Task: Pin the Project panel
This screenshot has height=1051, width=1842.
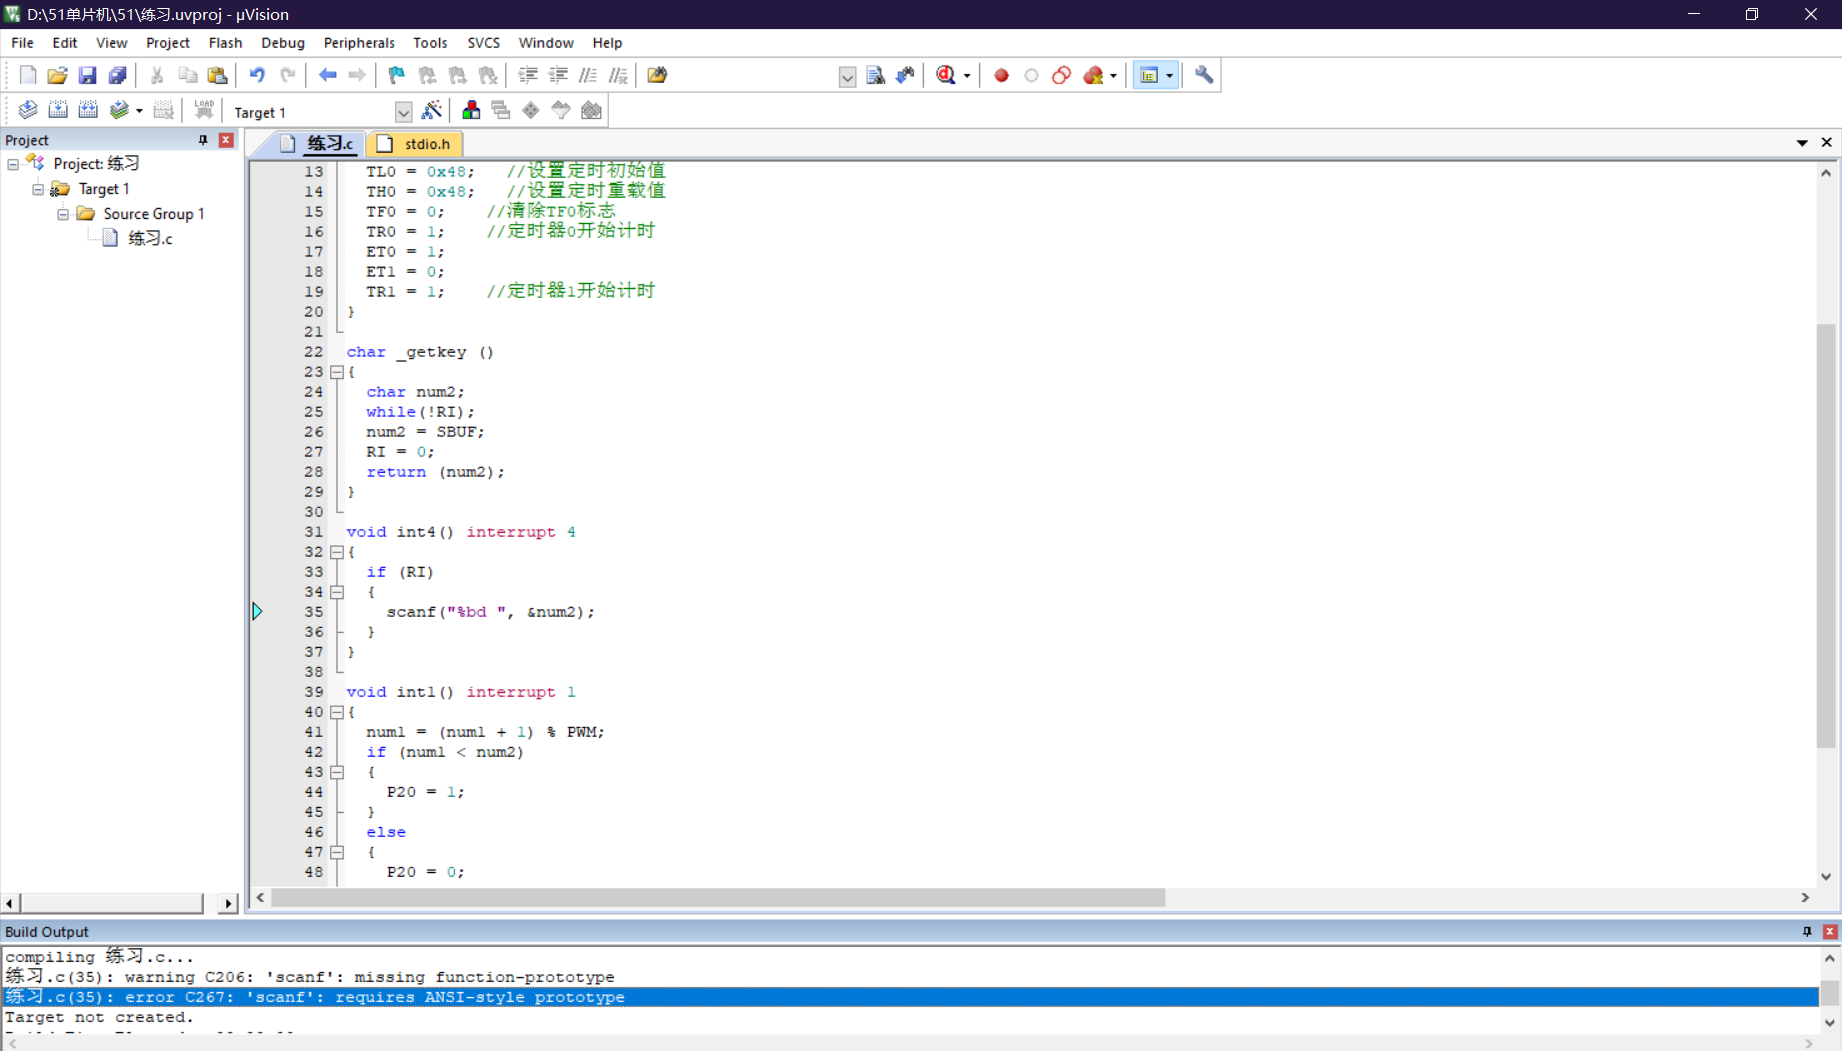Action: (203, 140)
